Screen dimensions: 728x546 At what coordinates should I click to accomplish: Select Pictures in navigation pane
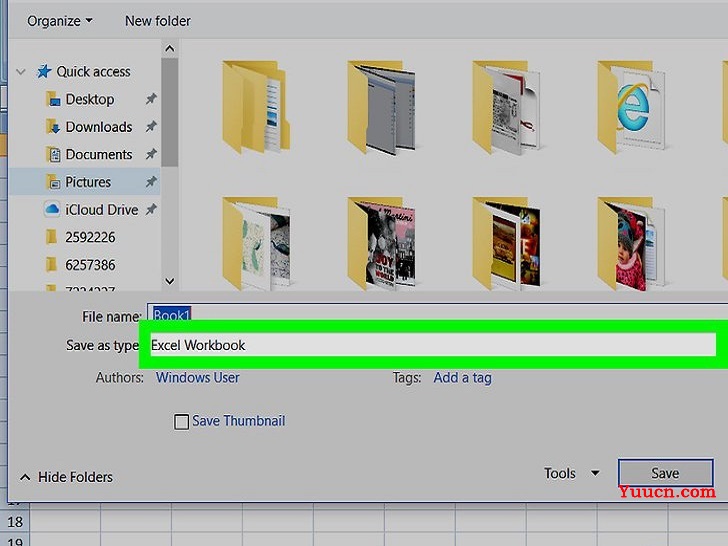click(88, 182)
